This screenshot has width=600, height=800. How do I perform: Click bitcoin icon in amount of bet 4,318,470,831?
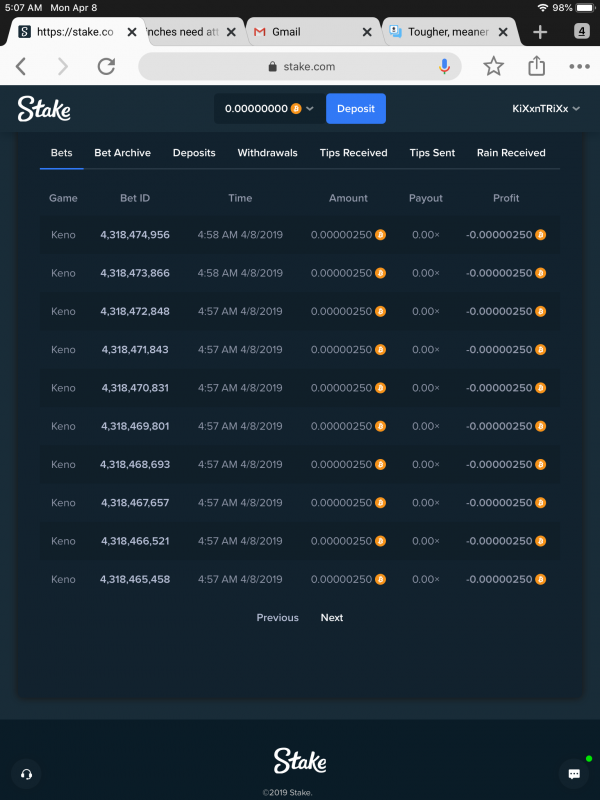(381, 388)
